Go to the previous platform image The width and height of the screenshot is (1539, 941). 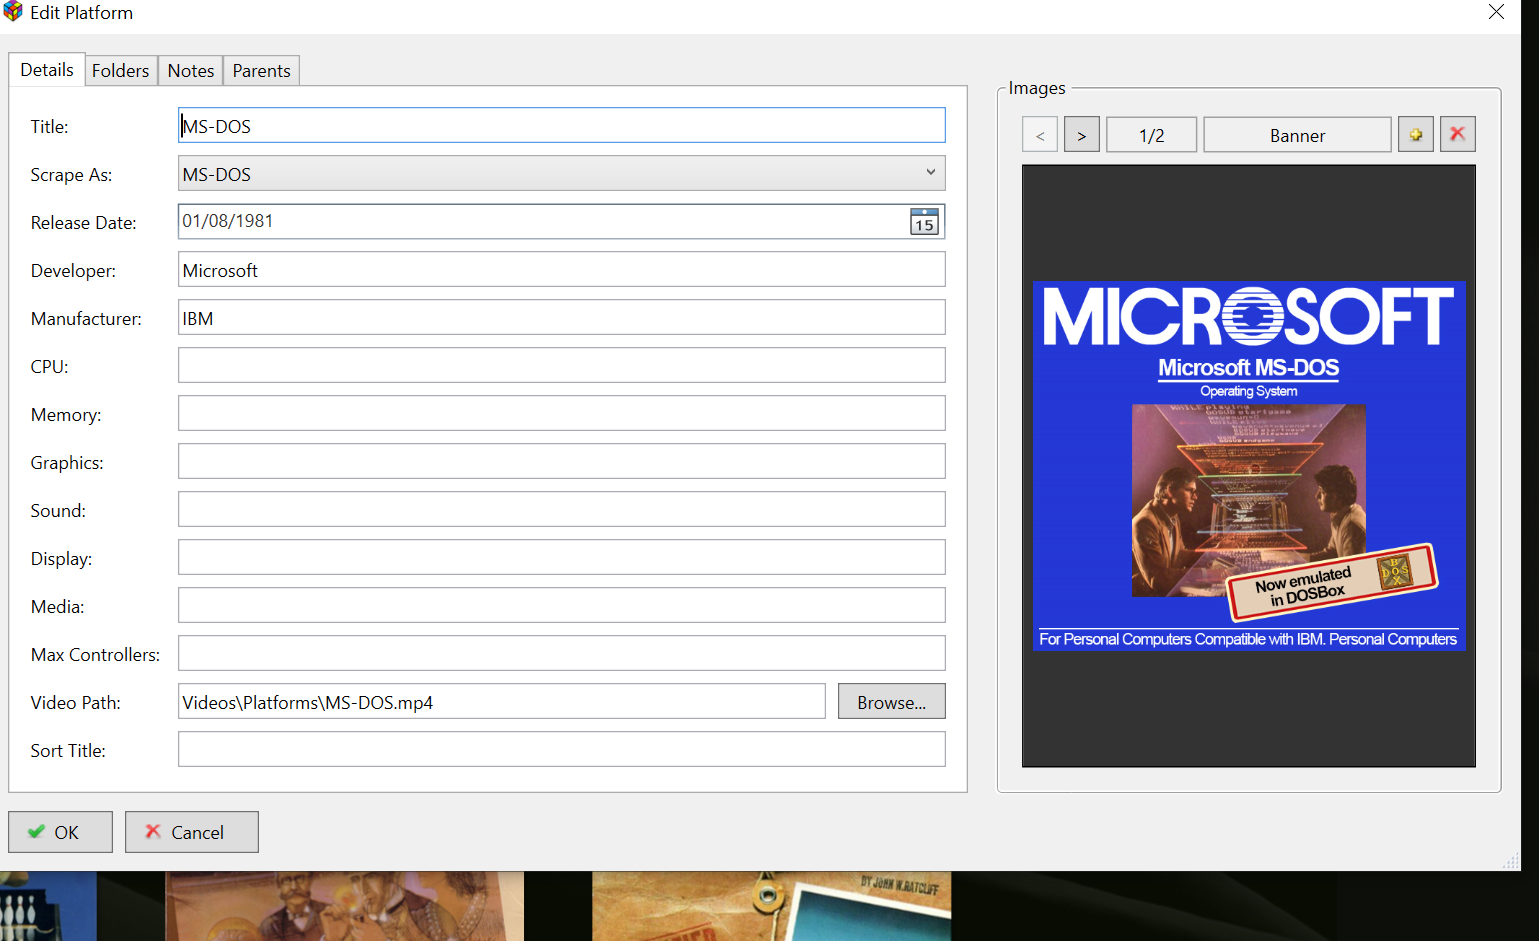(x=1040, y=135)
